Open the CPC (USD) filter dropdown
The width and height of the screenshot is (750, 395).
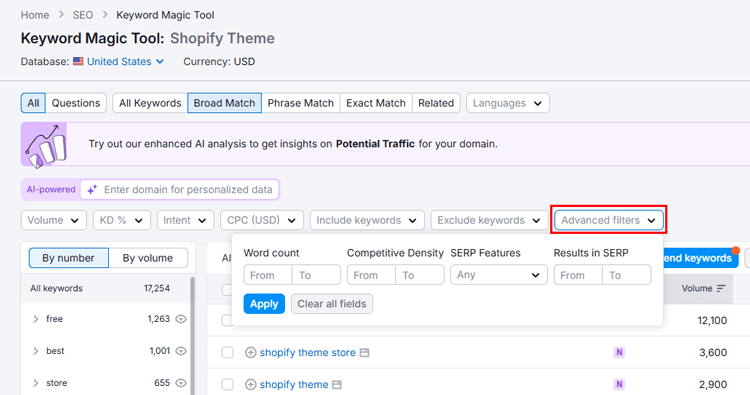[x=262, y=220]
